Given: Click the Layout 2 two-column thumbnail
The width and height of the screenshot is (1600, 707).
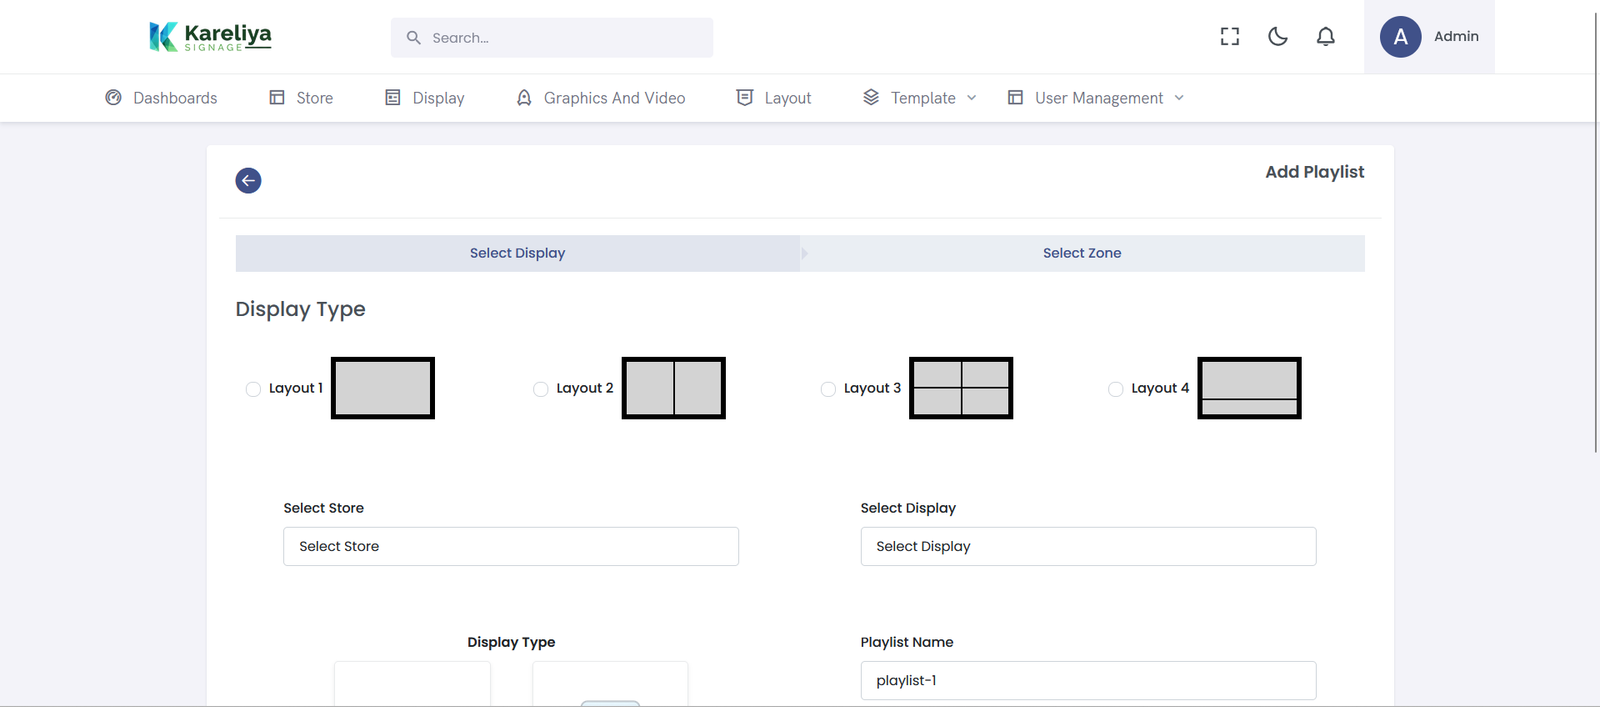Looking at the screenshot, I should click(674, 388).
